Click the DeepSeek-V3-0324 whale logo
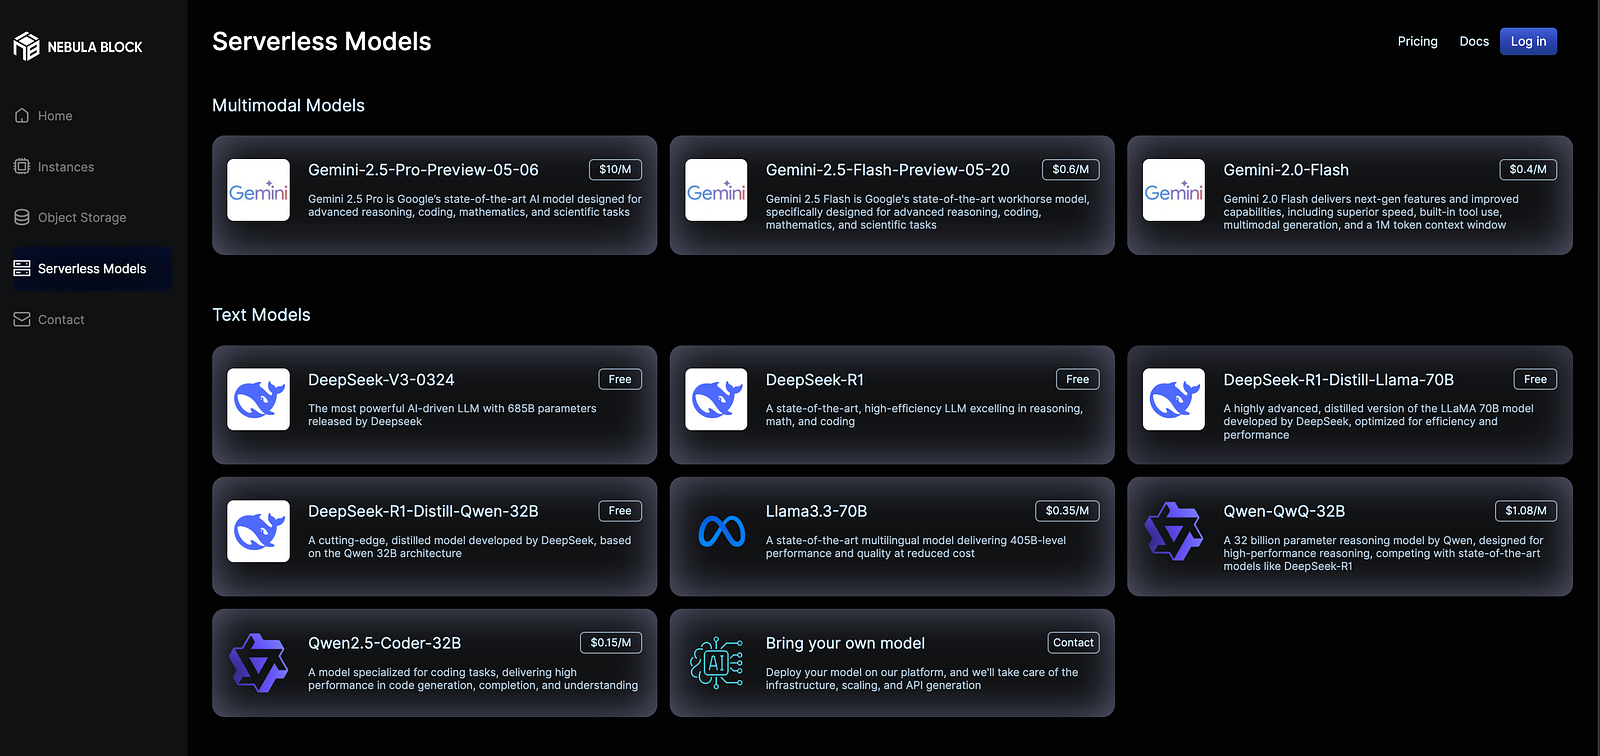1600x756 pixels. (x=259, y=400)
